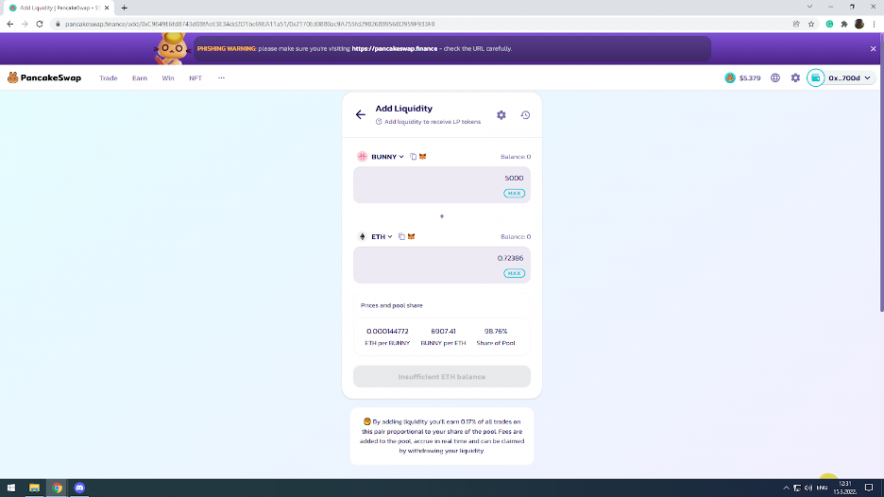This screenshot has height=497, width=884.
Task: Click MAX under the ETH amount
Action: click(514, 273)
